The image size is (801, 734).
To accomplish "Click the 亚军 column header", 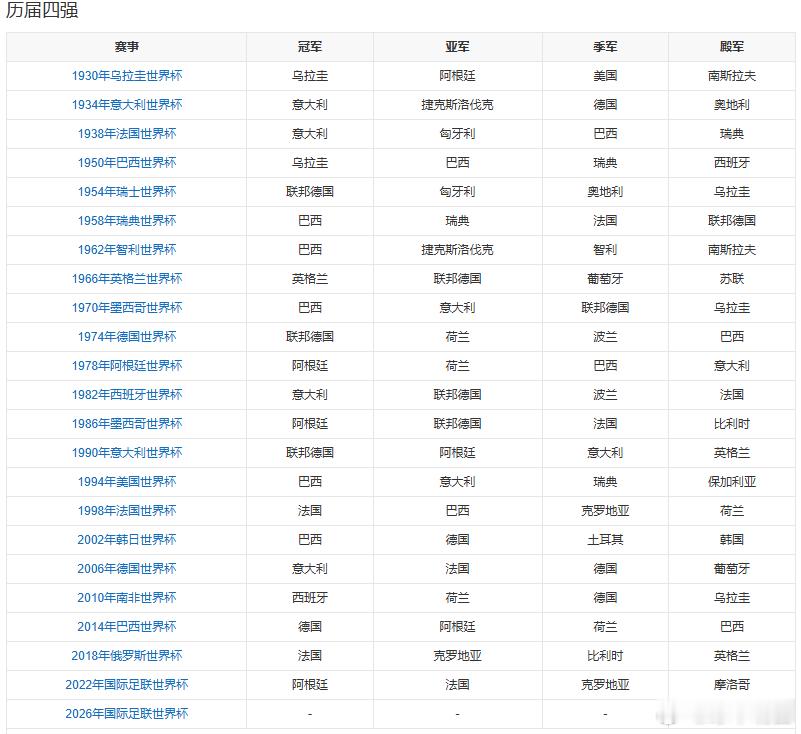I will 457,47.
